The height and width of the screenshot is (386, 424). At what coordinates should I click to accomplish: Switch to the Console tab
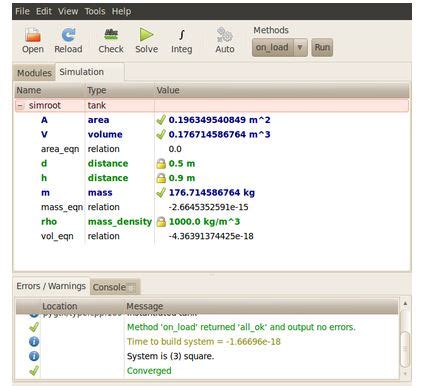click(115, 287)
